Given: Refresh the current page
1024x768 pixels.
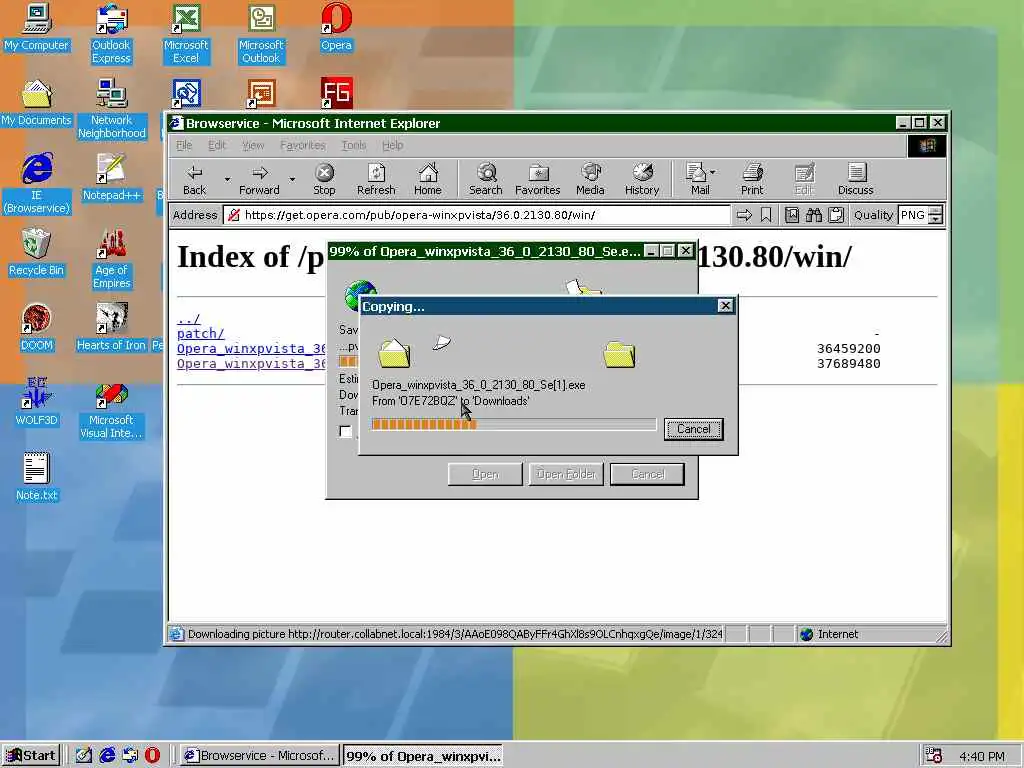Looking at the screenshot, I should [x=376, y=179].
